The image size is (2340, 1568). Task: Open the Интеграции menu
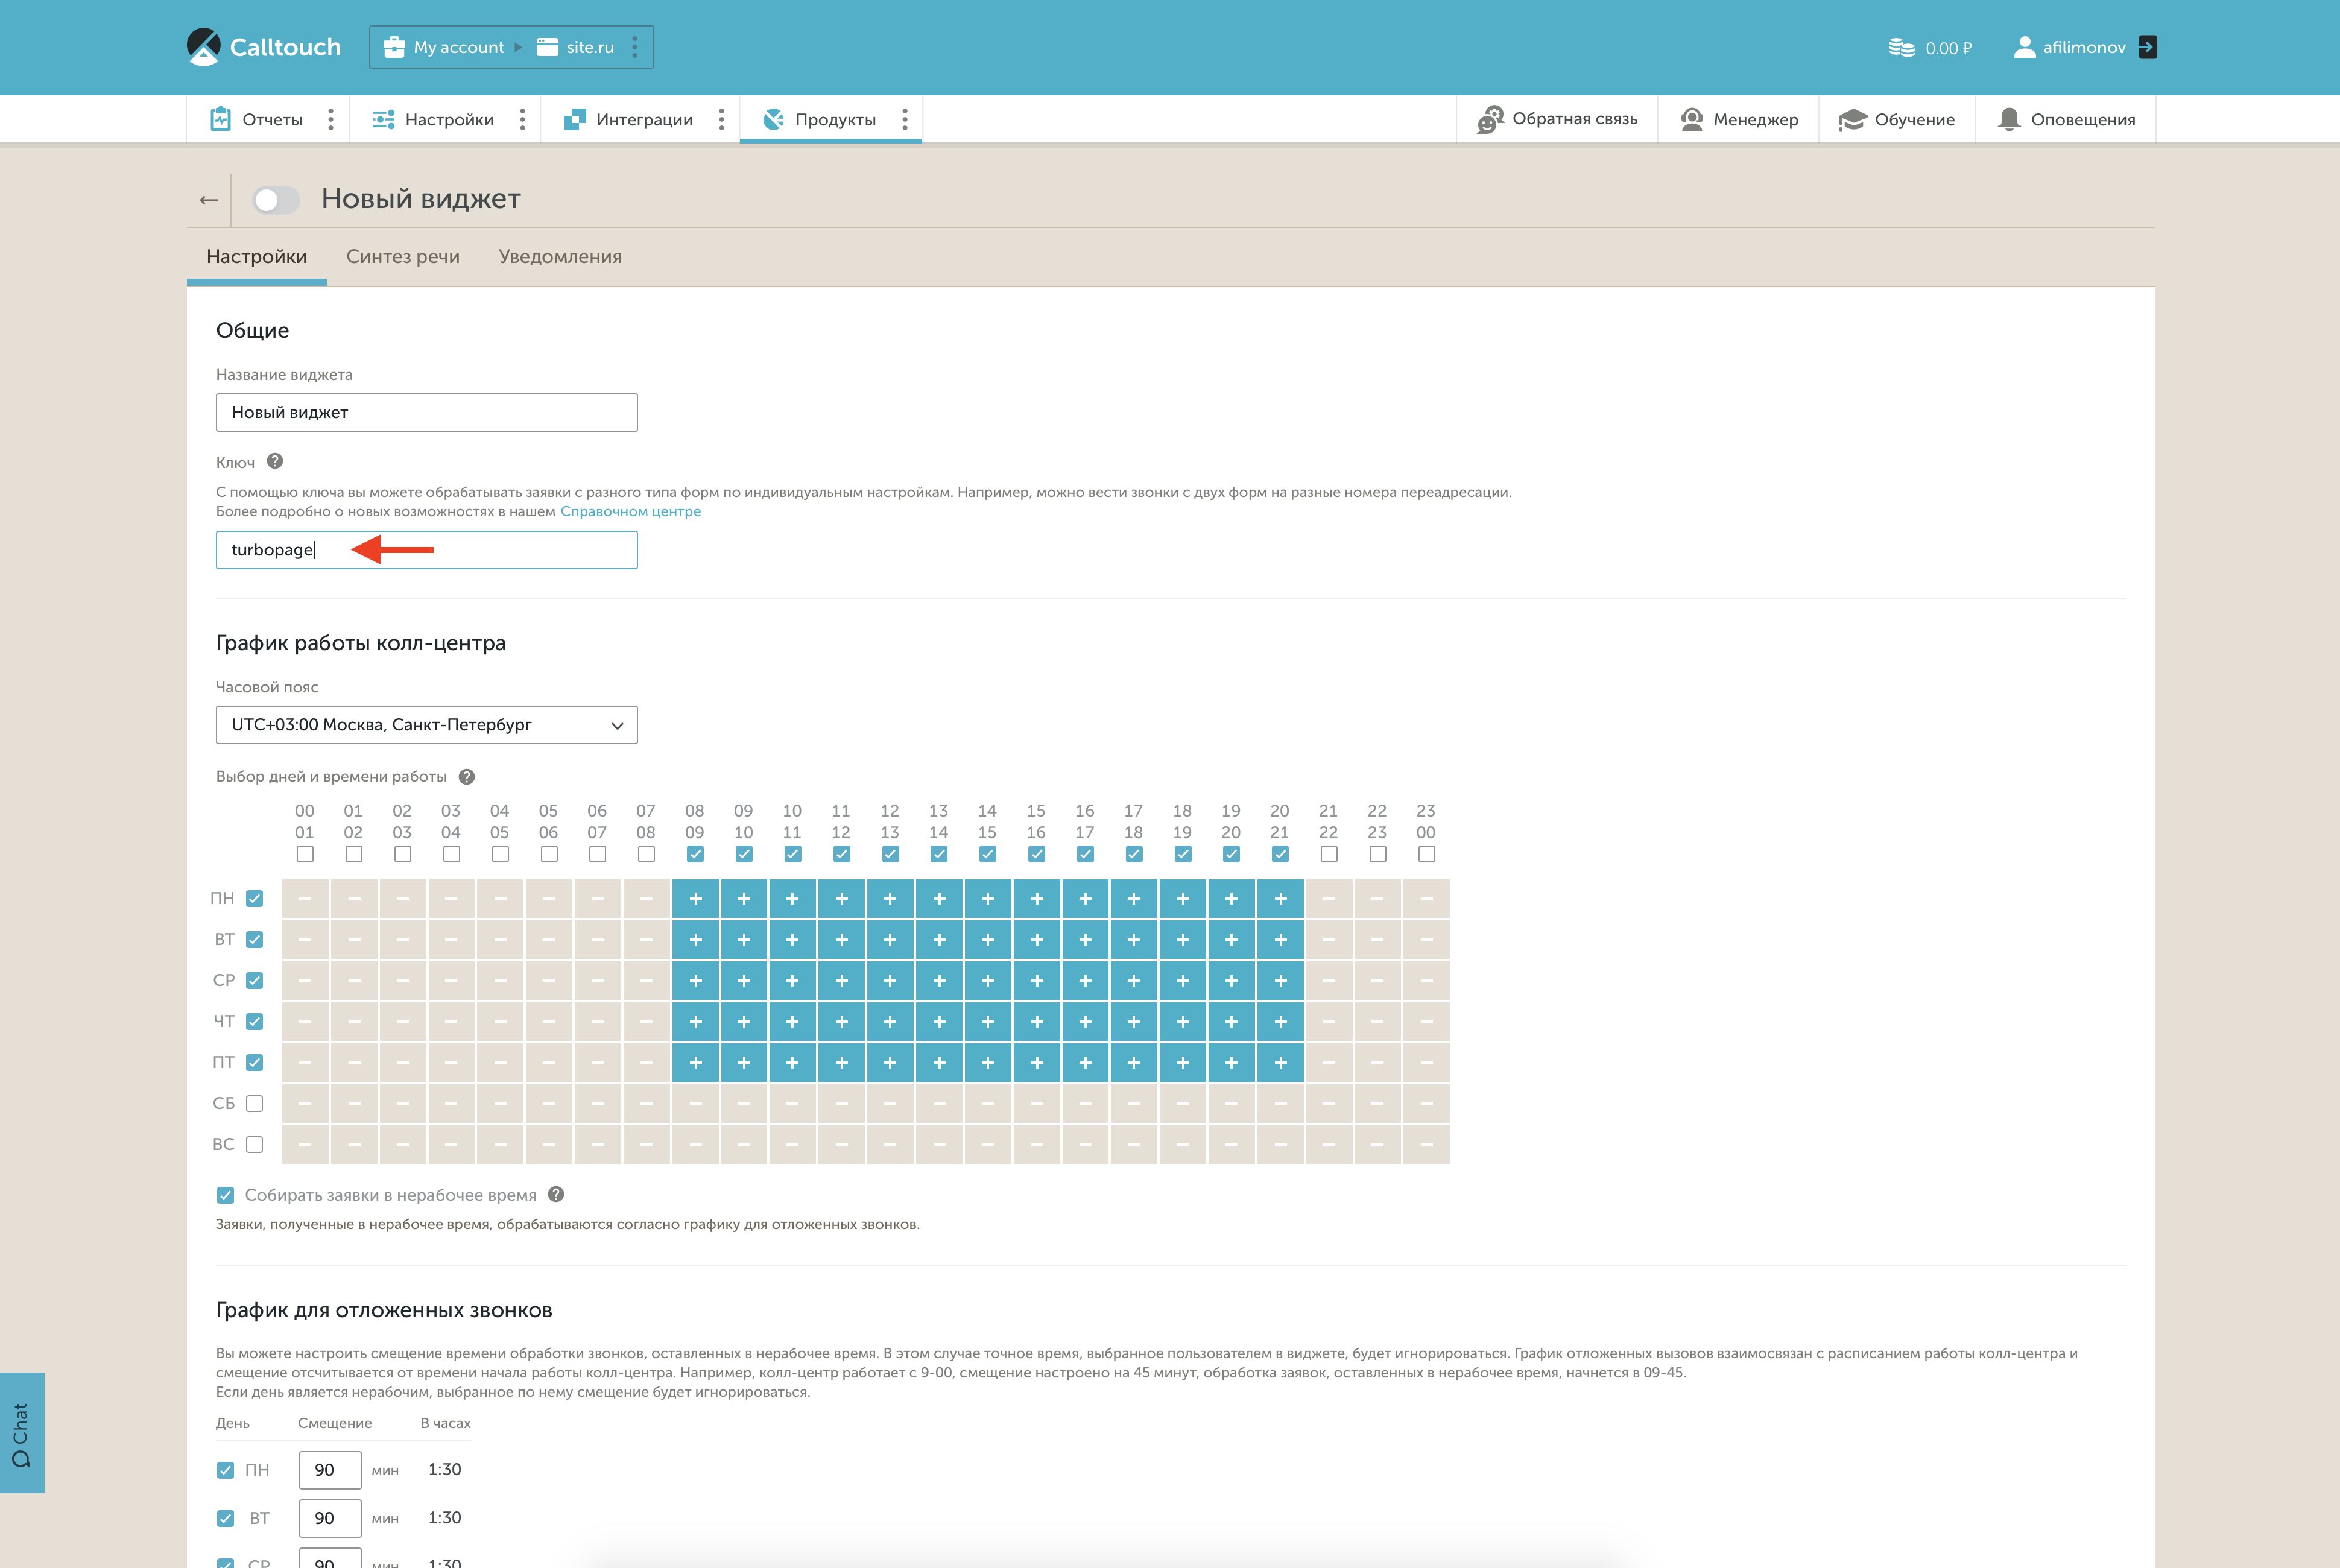click(628, 119)
